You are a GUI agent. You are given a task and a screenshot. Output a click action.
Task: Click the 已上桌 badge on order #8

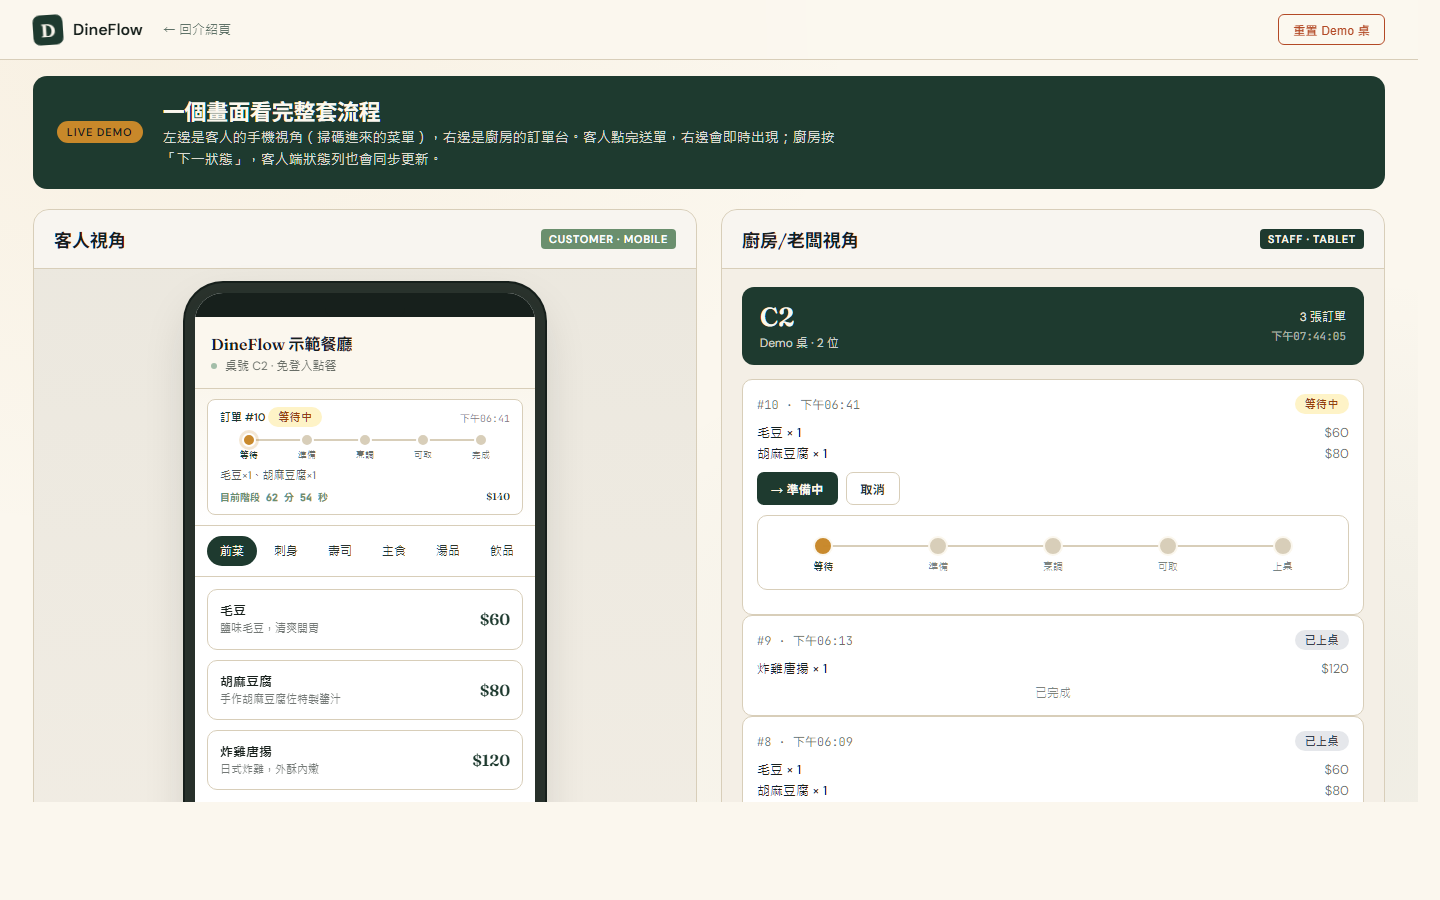(x=1321, y=740)
